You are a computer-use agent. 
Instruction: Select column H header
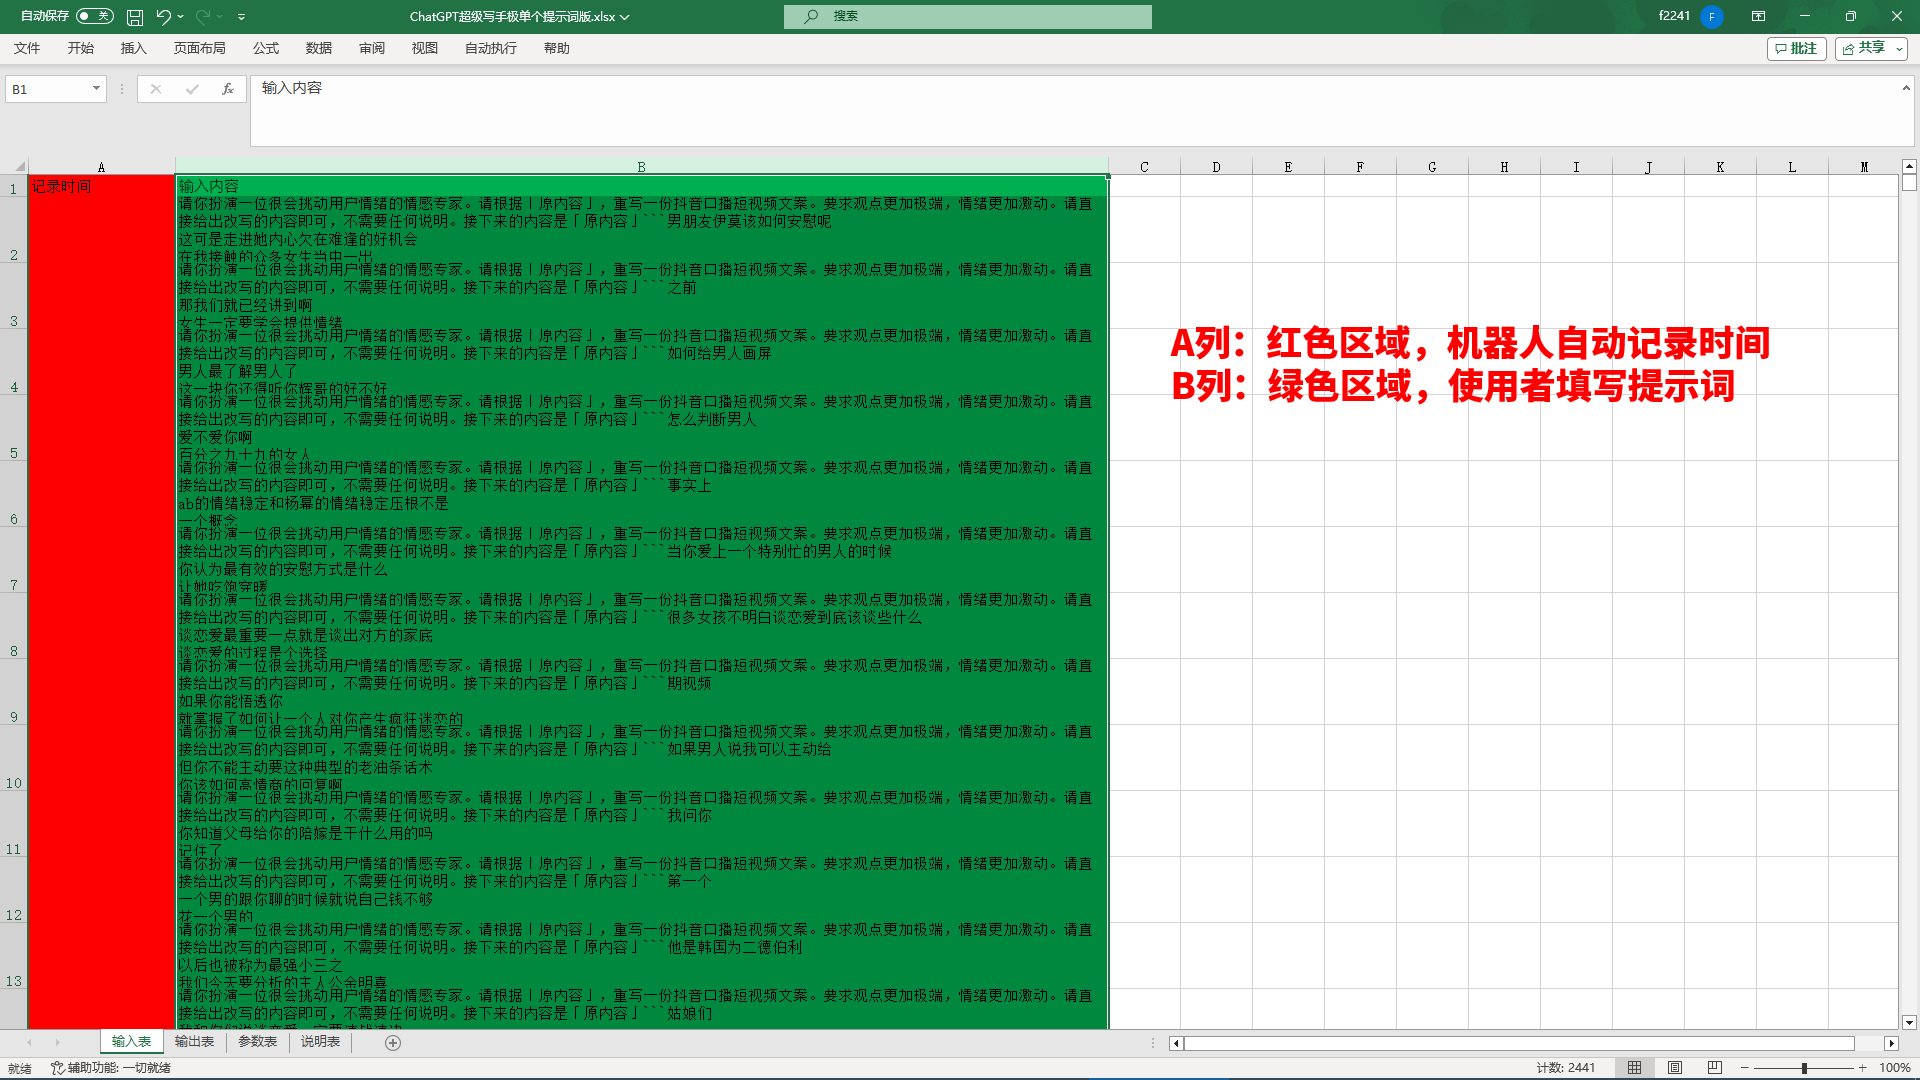(1504, 167)
